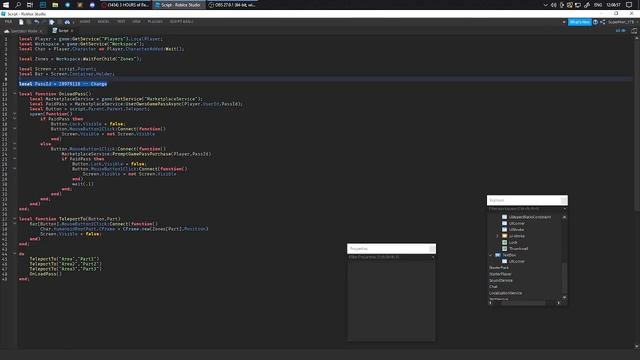Collapse the do block fold arrow
This screenshot has width=640, height=360.
[15, 254]
